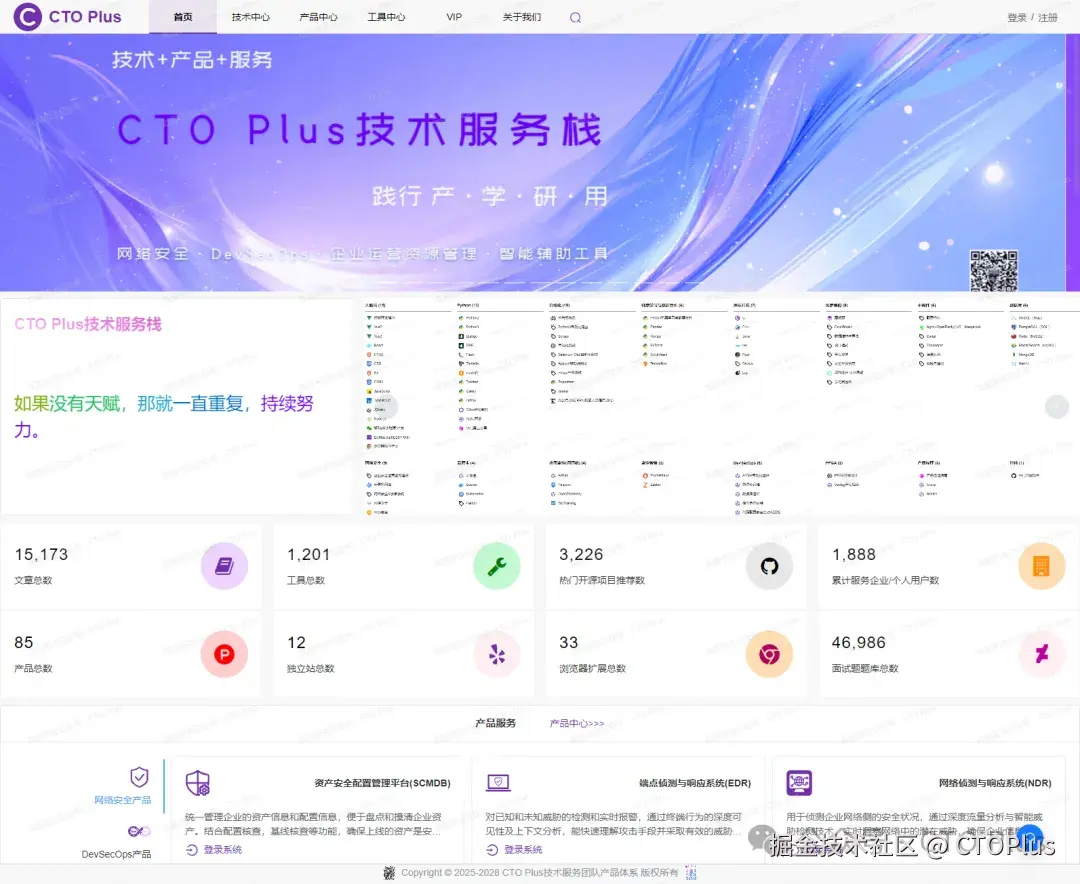Click the orange building icon for 用户数

(x=1041, y=566)
